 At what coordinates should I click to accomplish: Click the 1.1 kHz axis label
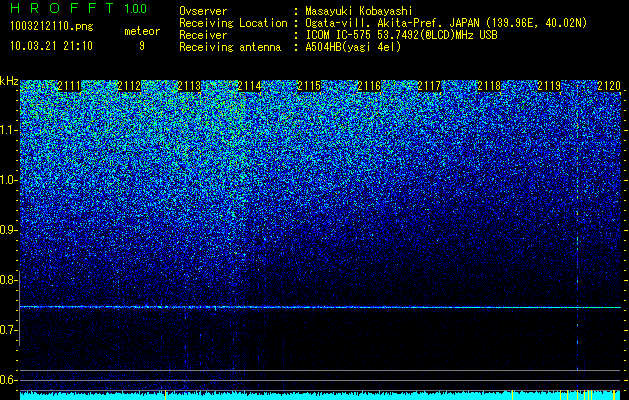point(7,130)
